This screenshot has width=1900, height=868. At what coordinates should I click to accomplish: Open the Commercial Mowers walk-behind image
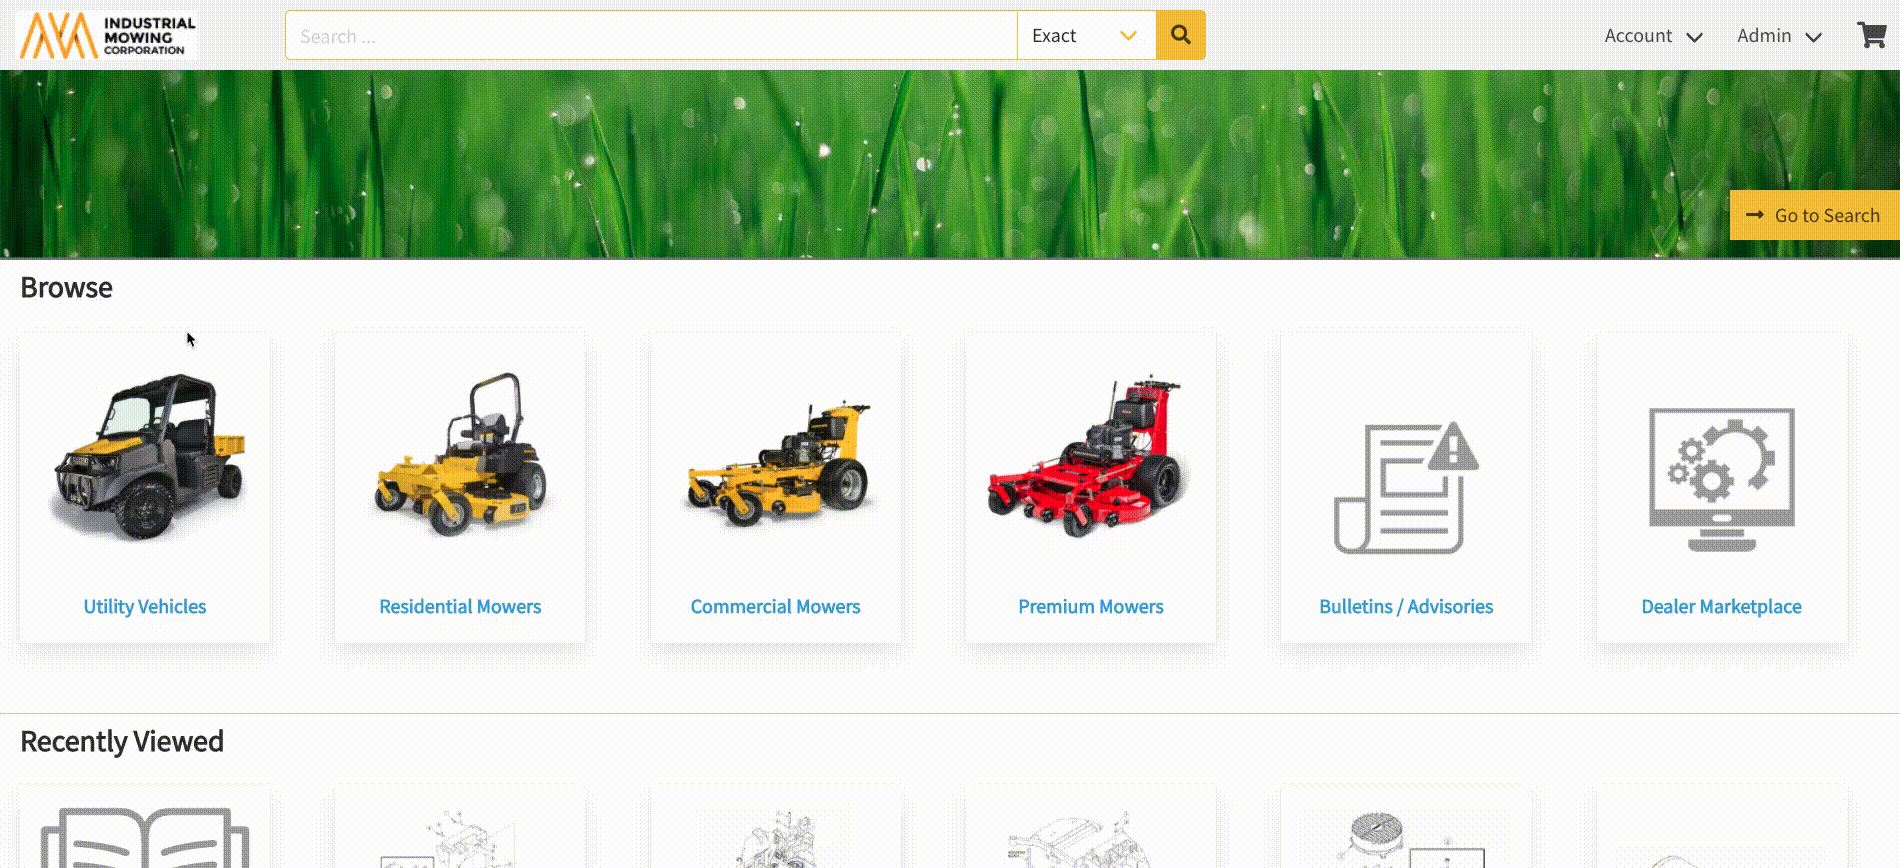776,464
